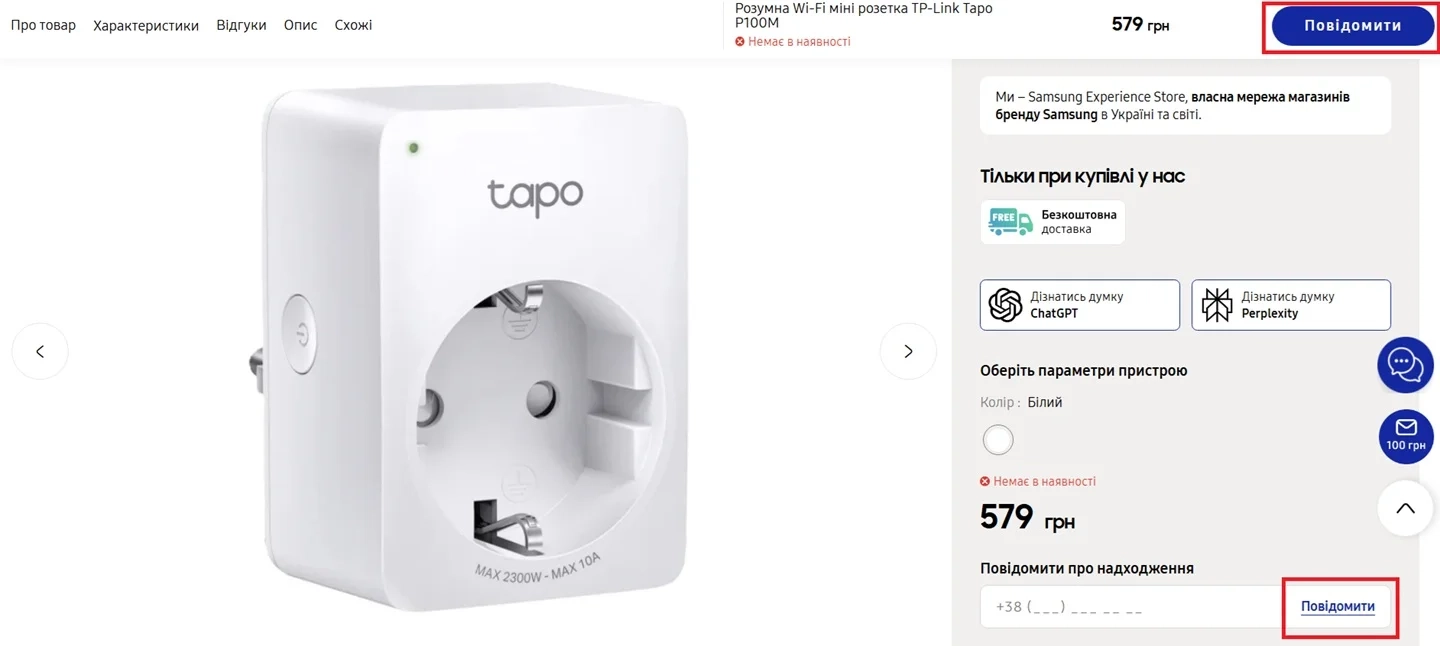This screenshot has height=646, width=1440.
Task: Click the product title in sticky header
Action: (x=864, y=15)
